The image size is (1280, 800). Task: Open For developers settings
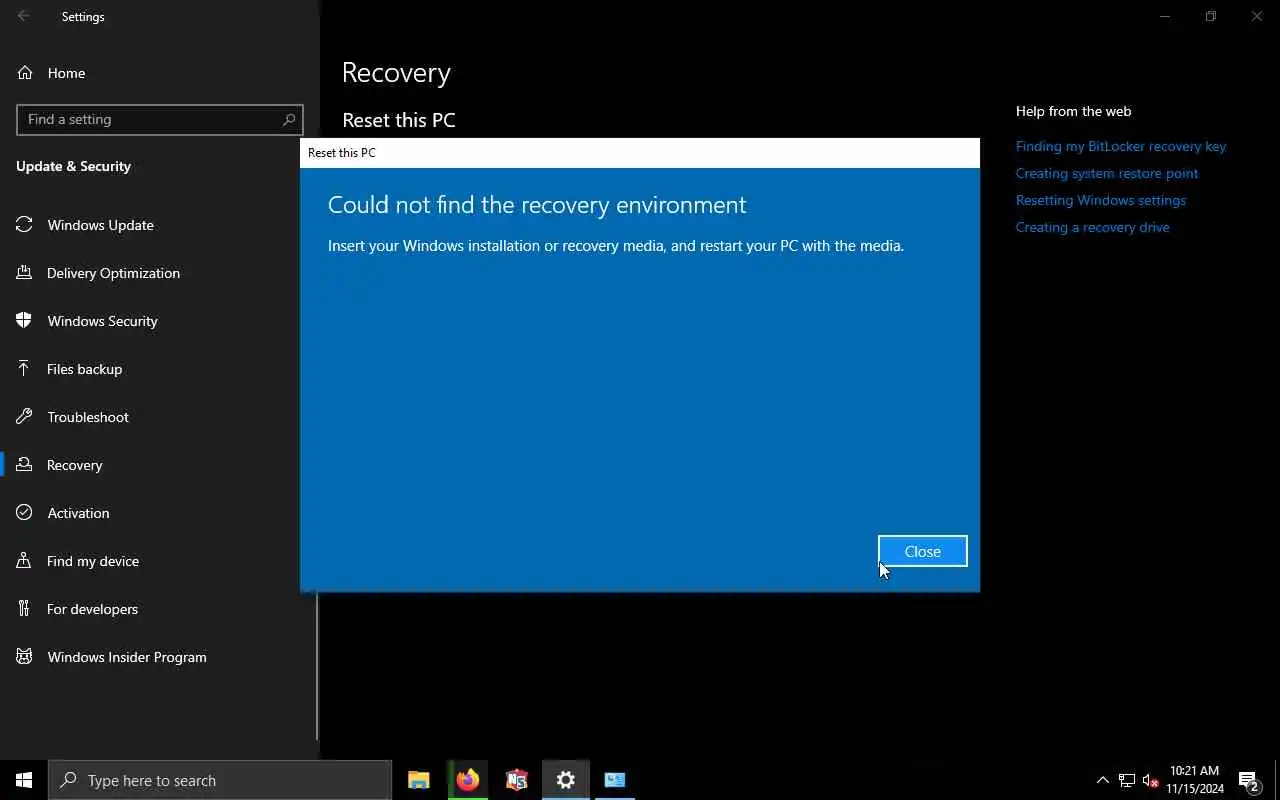point(160,609)
